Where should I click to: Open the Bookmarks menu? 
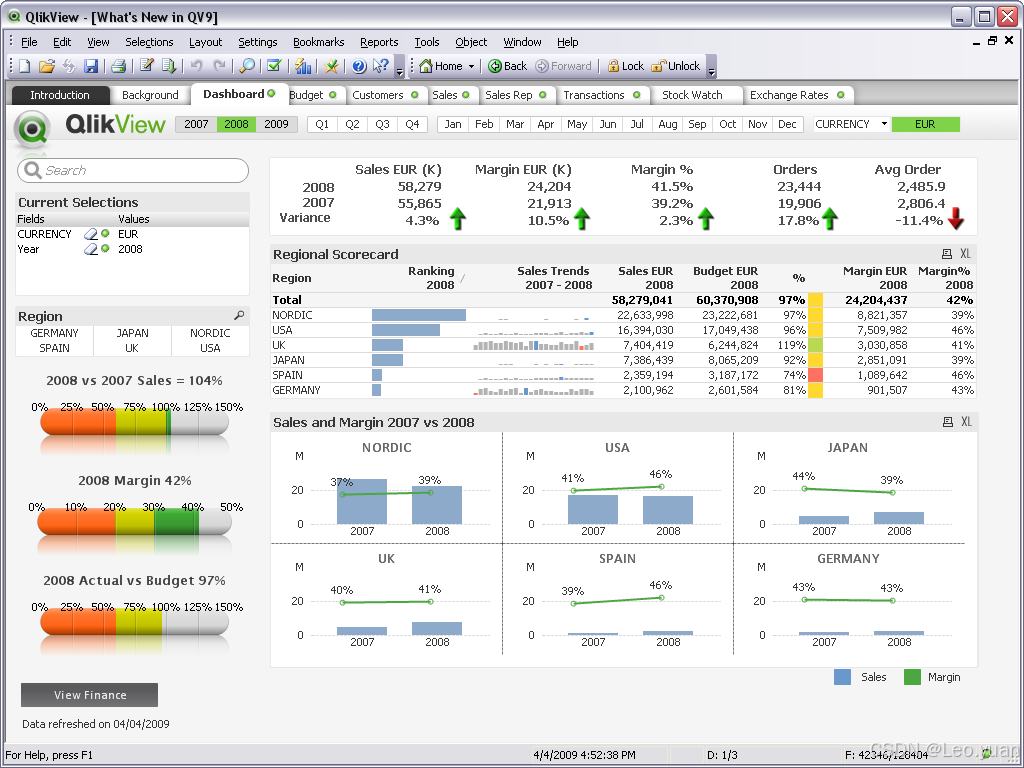tap(318, 42)
